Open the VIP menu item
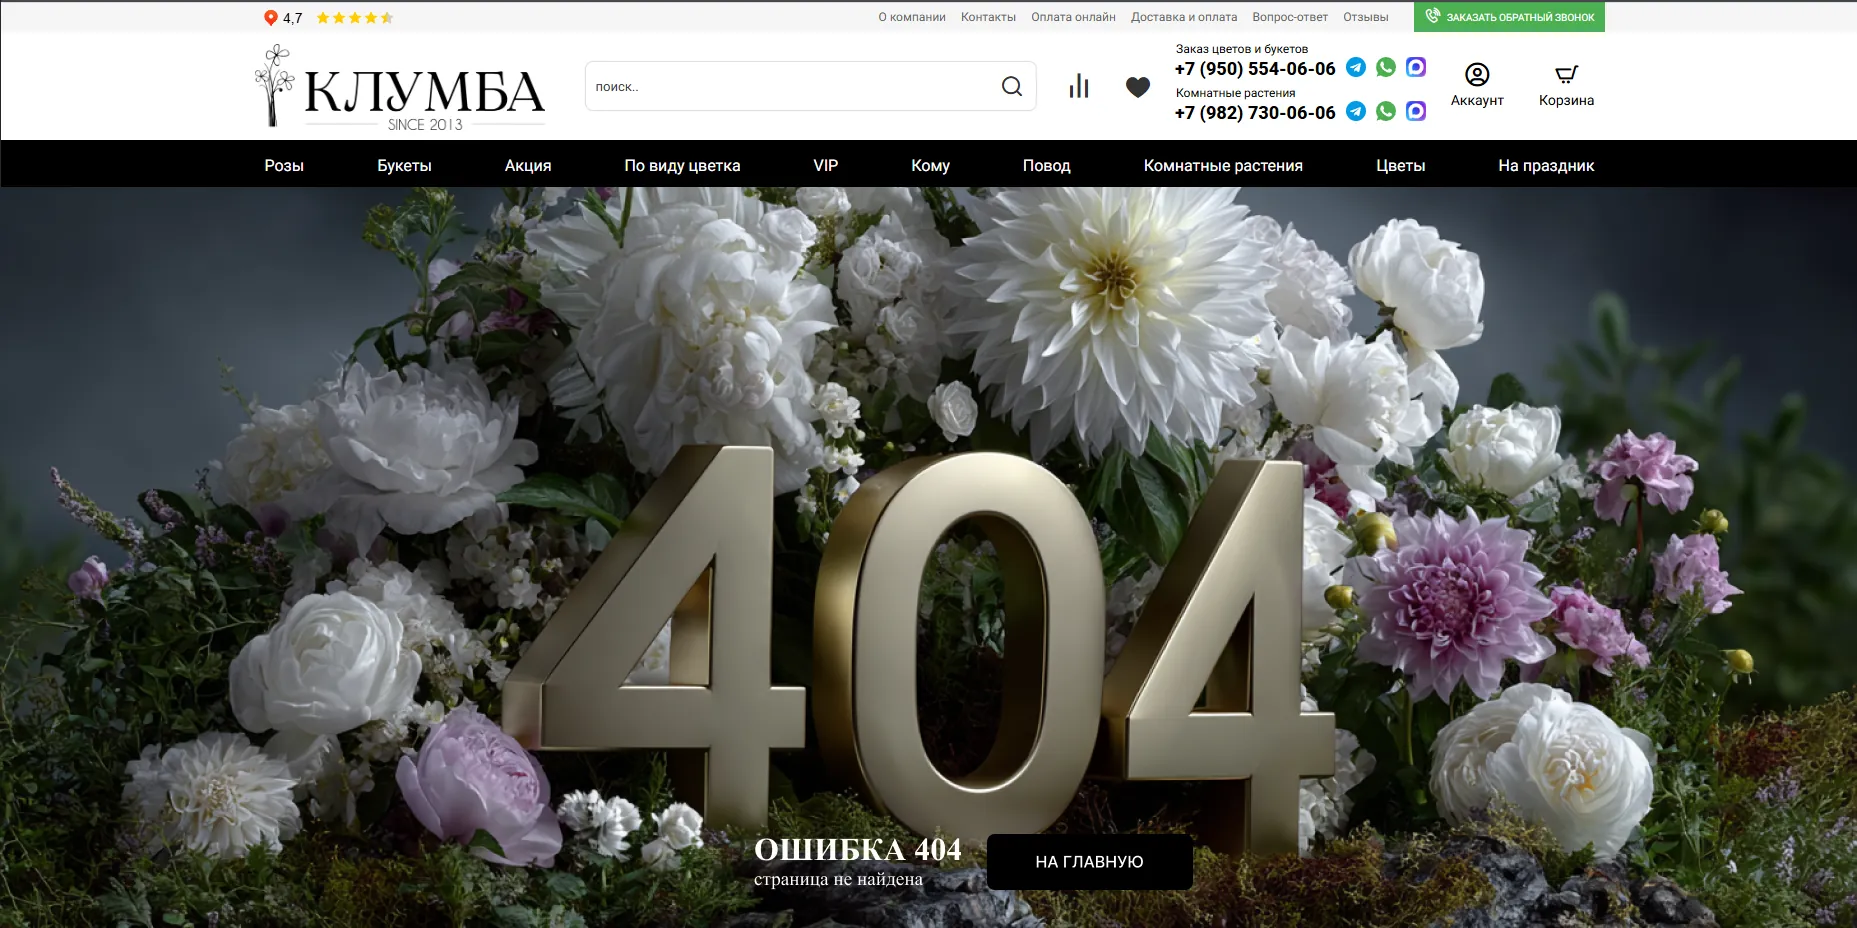The image size is (1857, 928). tap(826, 166)
